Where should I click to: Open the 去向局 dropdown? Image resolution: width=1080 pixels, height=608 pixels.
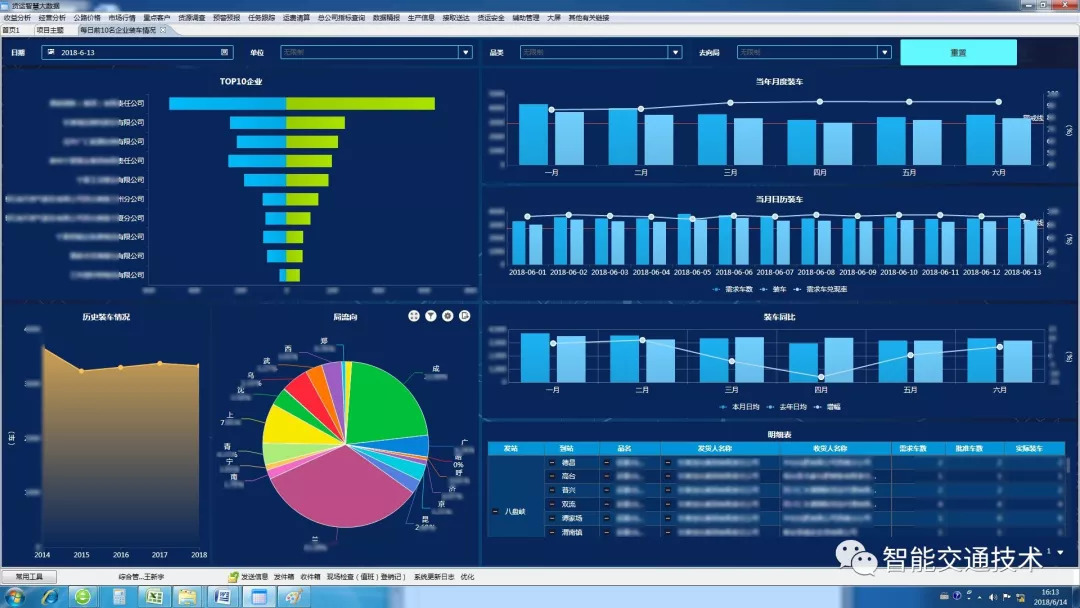(884, 52)
